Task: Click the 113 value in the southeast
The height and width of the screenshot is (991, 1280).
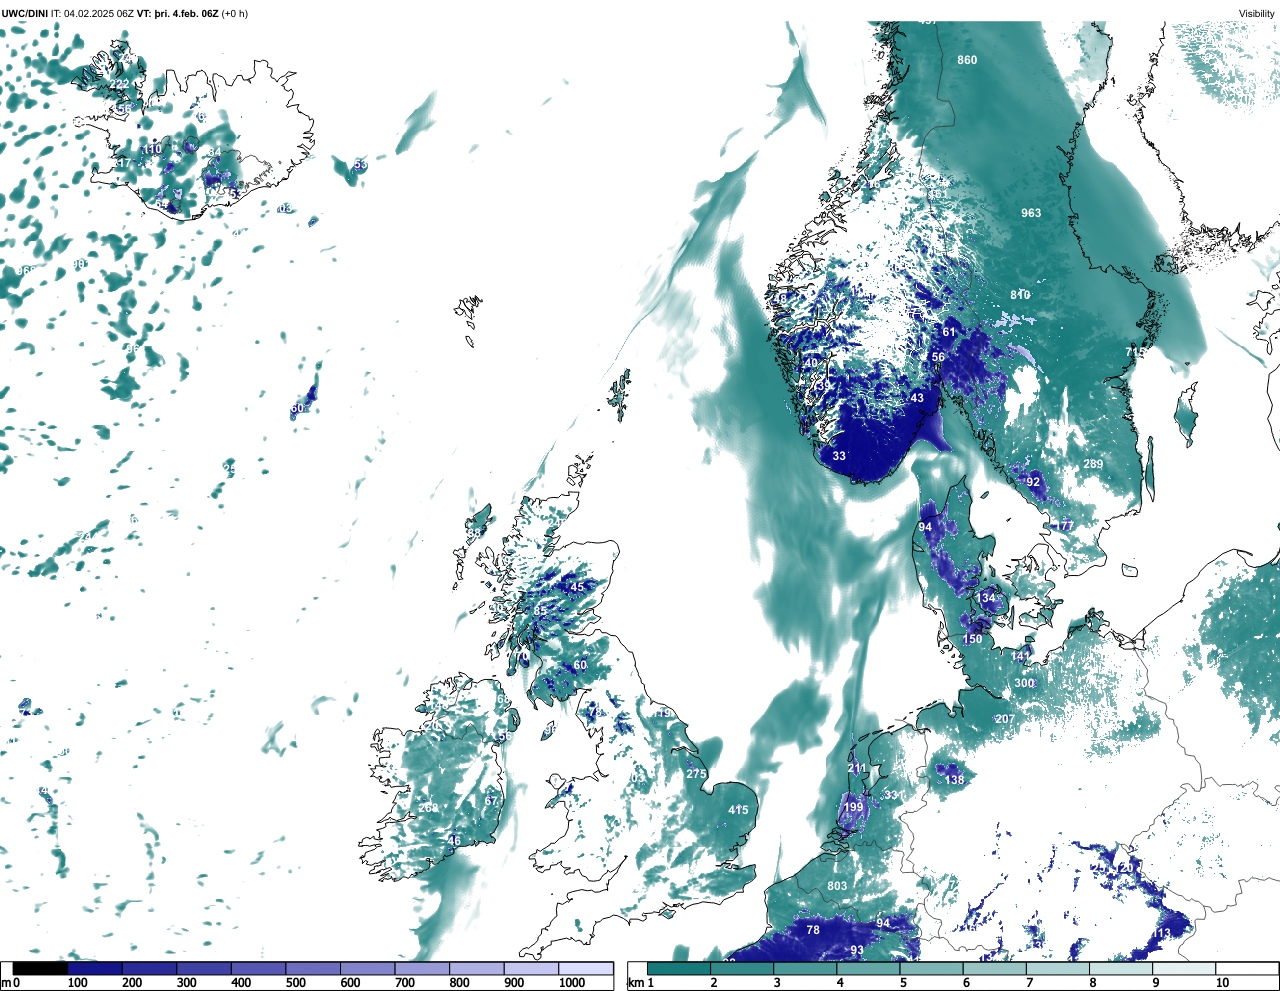Action: [x=1160, y=933]
